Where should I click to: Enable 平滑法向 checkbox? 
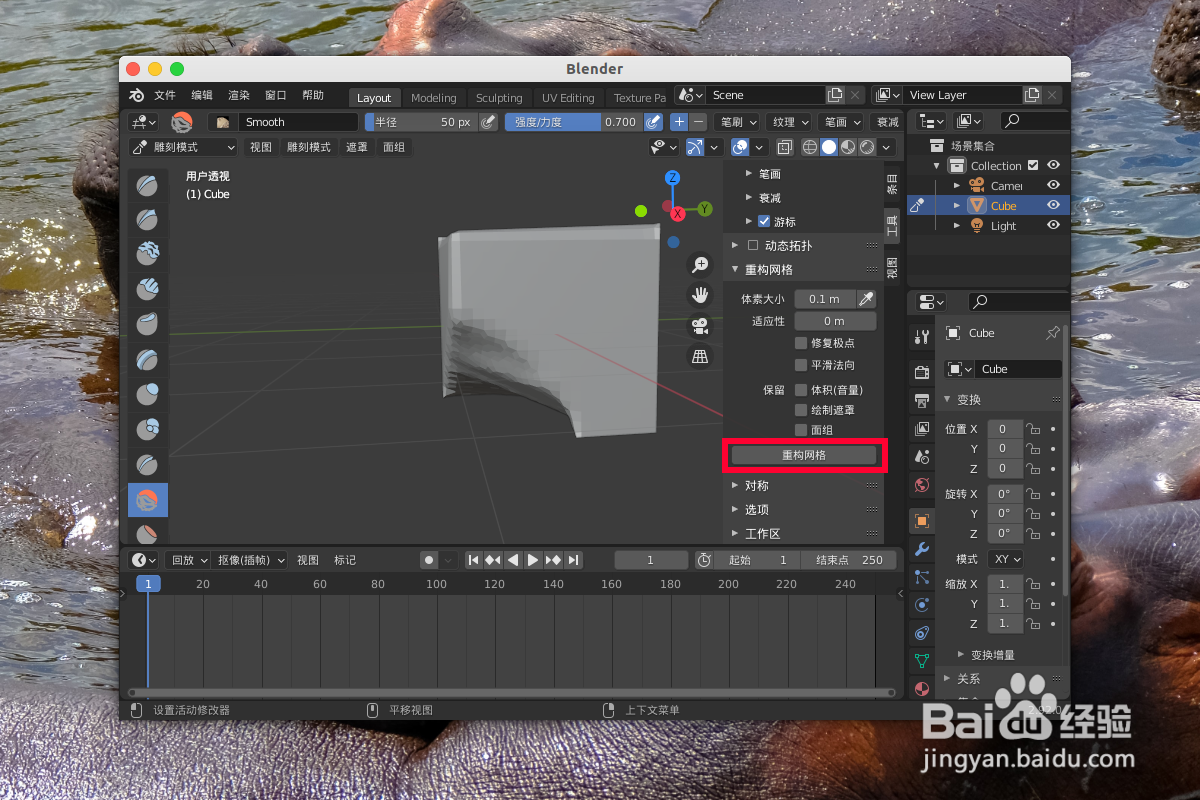tap(801, 365)
